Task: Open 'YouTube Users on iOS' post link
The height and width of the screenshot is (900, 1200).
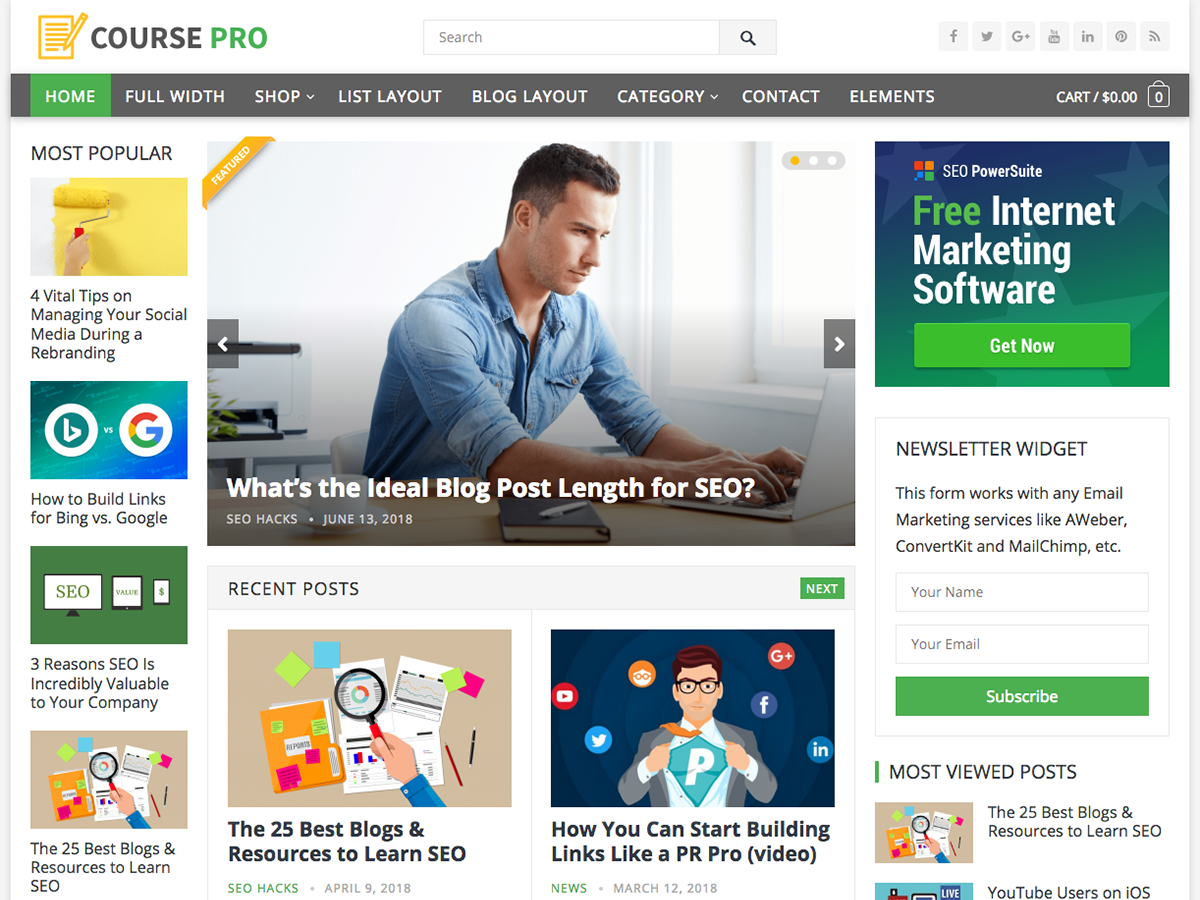Action: [x=1069, y=892]
